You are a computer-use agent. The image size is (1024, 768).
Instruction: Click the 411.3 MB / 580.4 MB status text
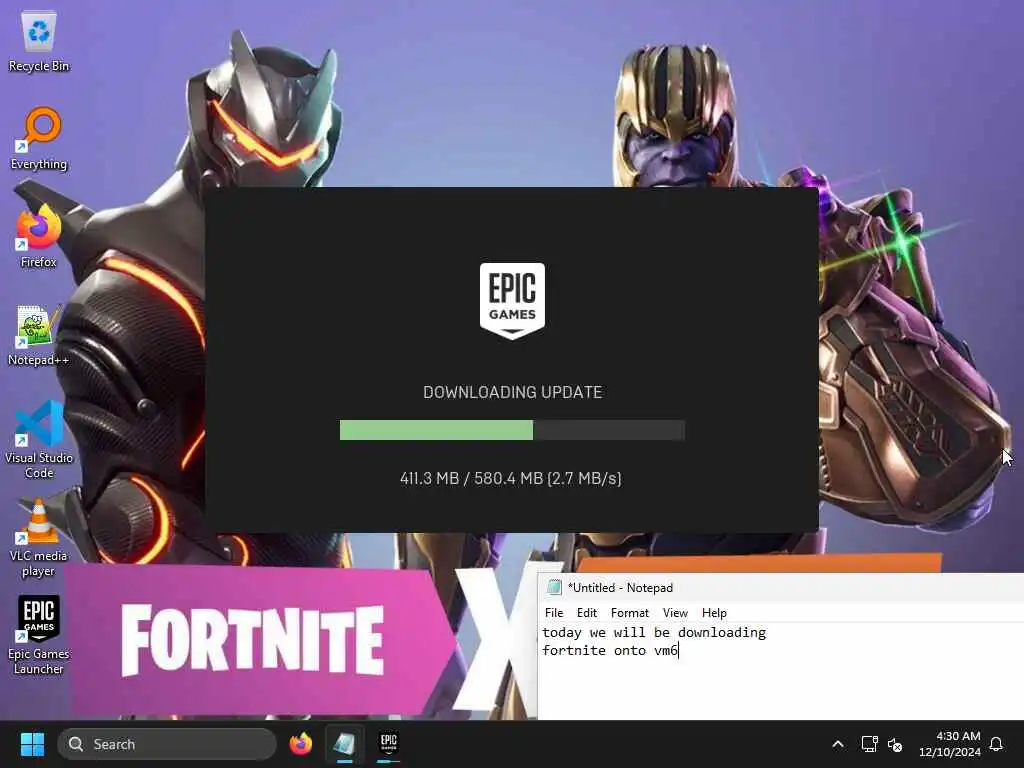[511, 478]
